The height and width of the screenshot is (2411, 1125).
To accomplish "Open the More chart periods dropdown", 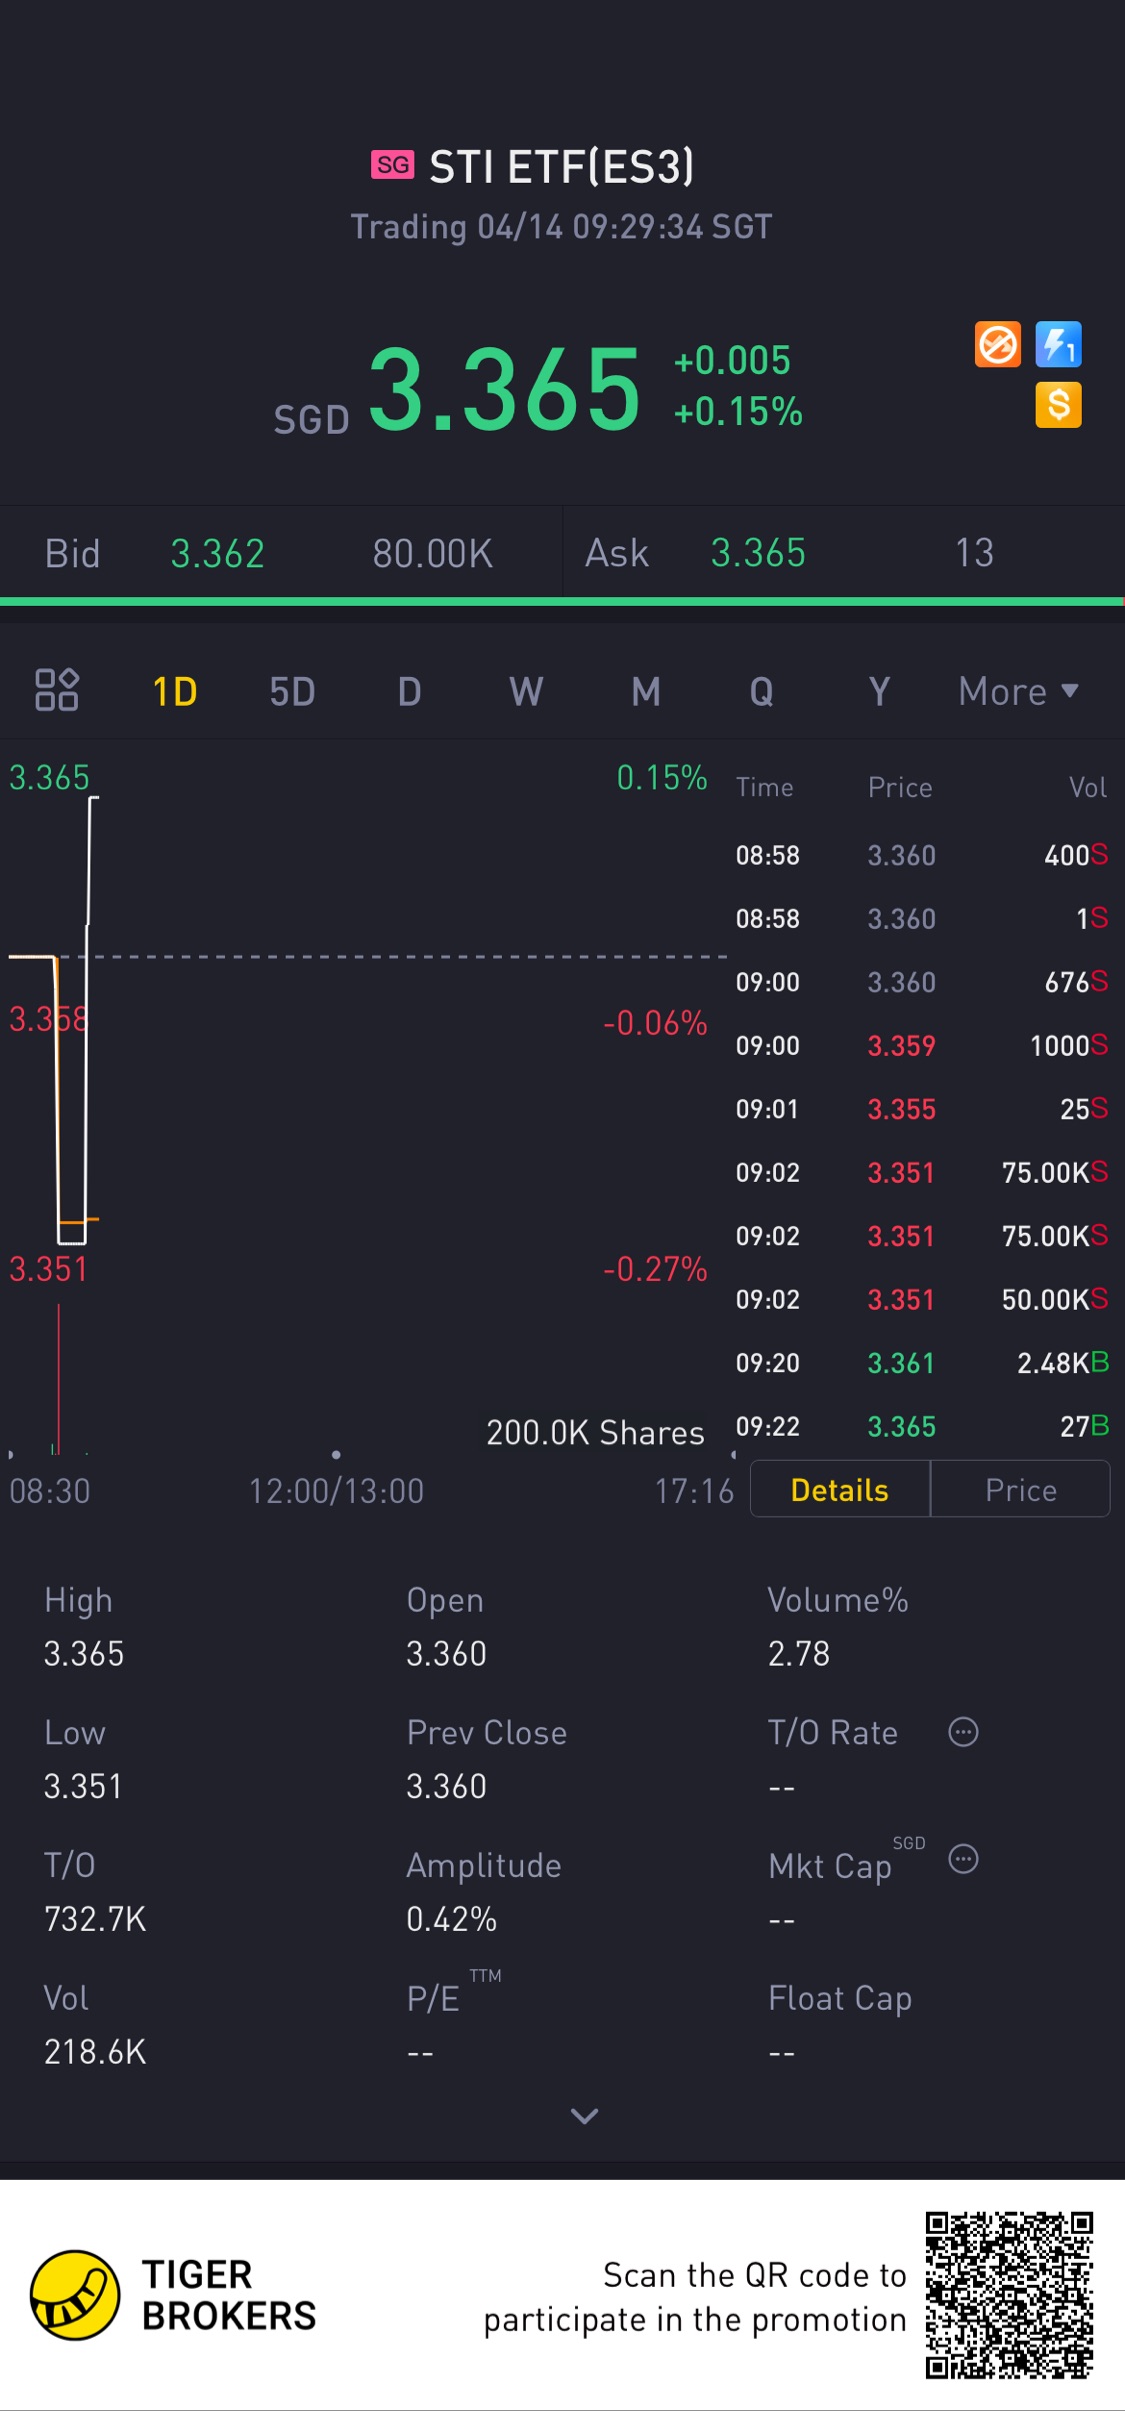I will click(1018, 692).
